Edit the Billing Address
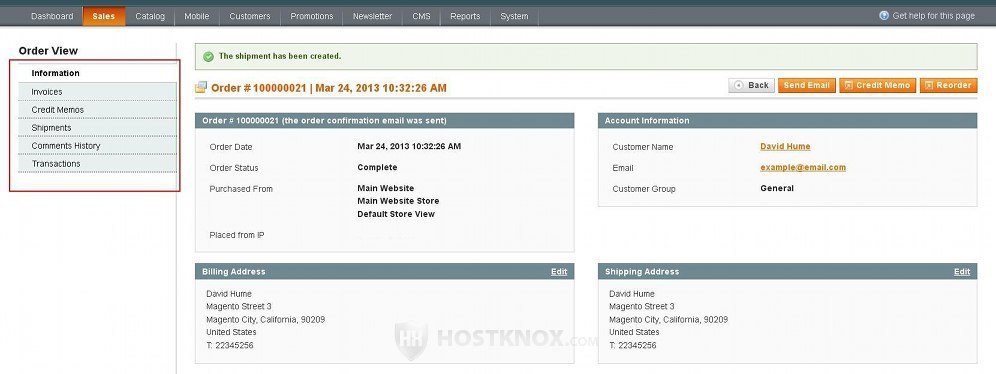Viewport: 996px width, 374px height. [x=559, y=272]
